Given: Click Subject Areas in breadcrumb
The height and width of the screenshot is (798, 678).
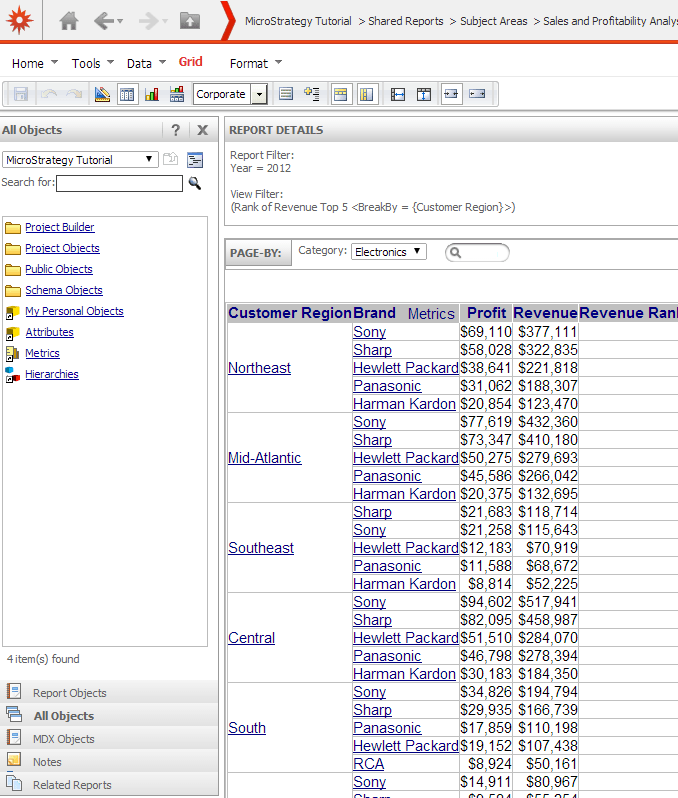Looking at the screenshot, I should 493,21.
